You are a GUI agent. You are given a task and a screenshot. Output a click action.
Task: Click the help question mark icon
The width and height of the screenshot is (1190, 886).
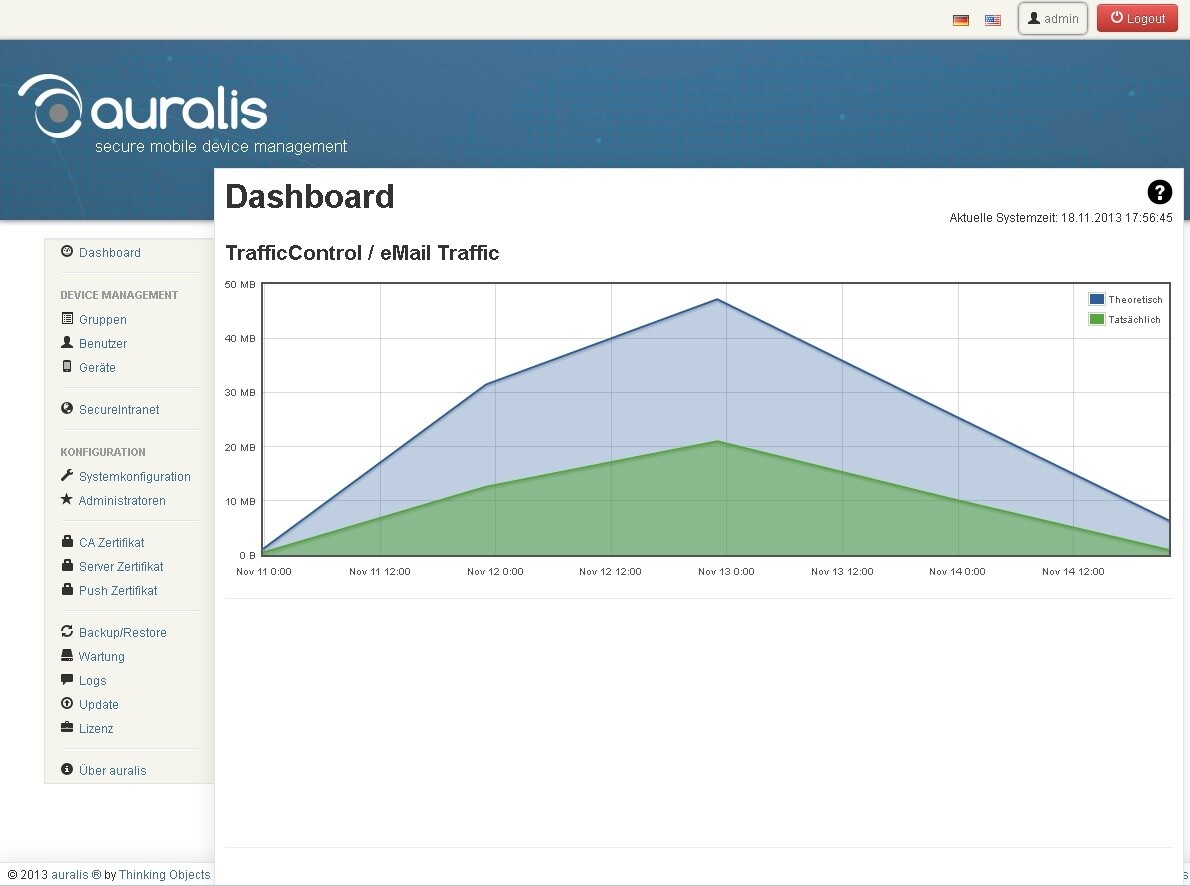pyautogui.click(x=1159, y=192)
